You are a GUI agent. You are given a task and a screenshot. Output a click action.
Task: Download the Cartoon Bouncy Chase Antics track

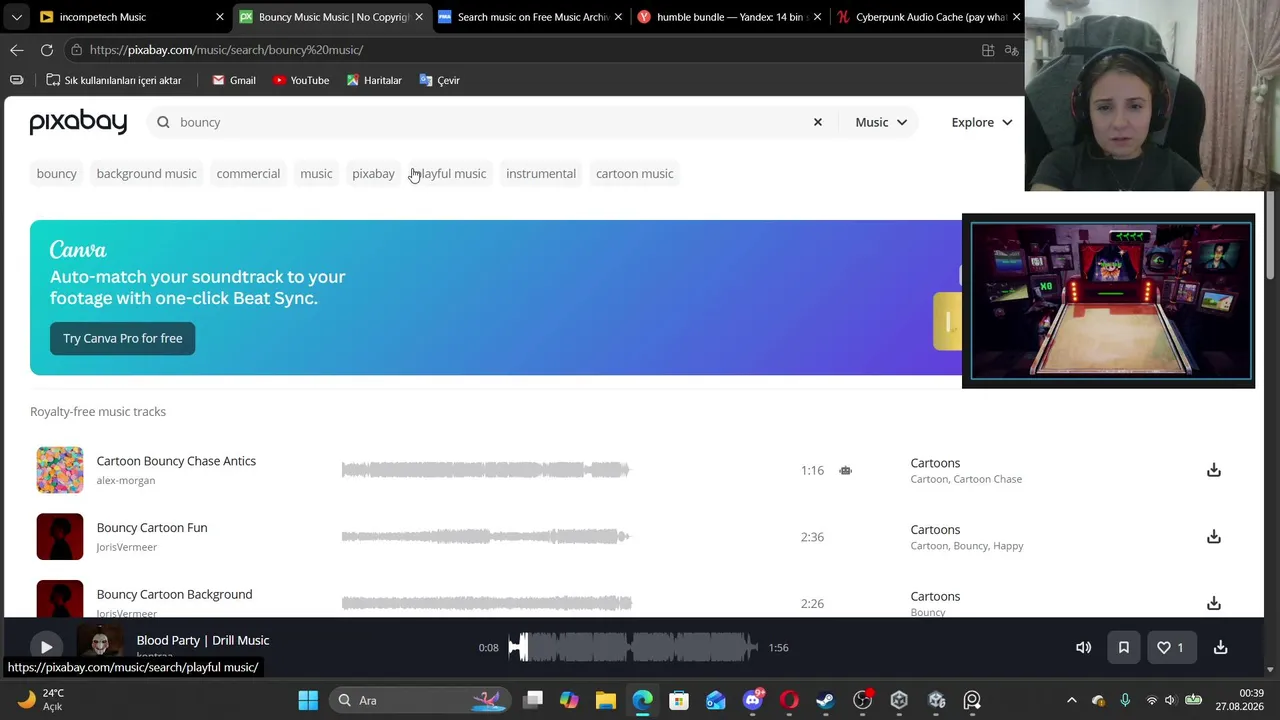coord(1213,470)
